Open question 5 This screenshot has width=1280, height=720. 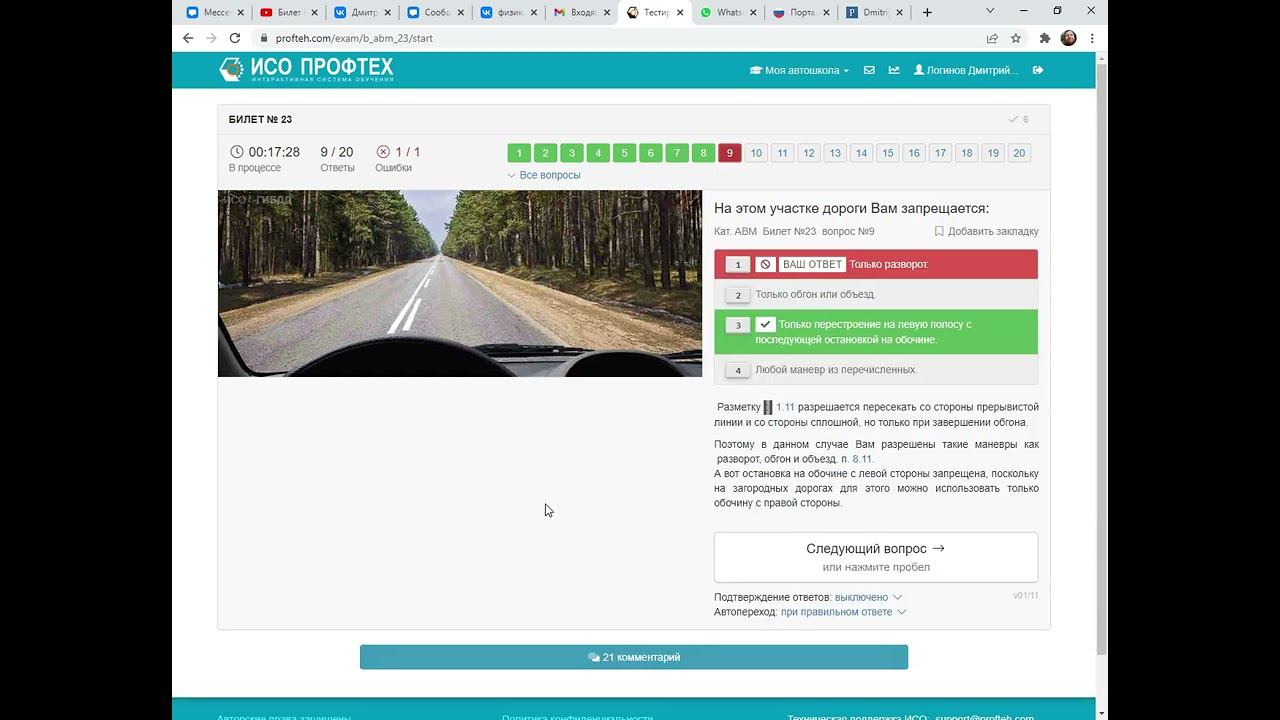click(x=624, y=153)
